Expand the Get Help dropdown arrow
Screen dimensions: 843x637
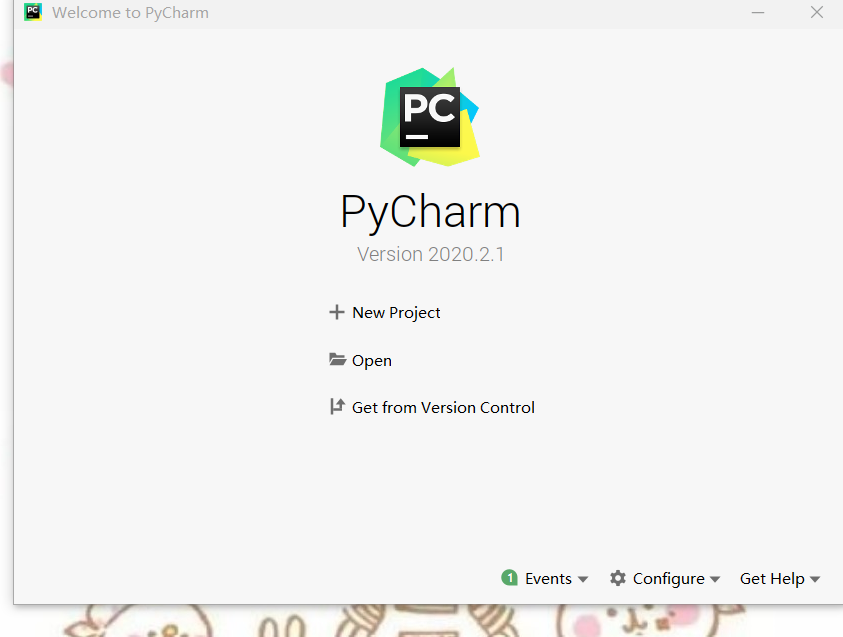pos(815,579)
